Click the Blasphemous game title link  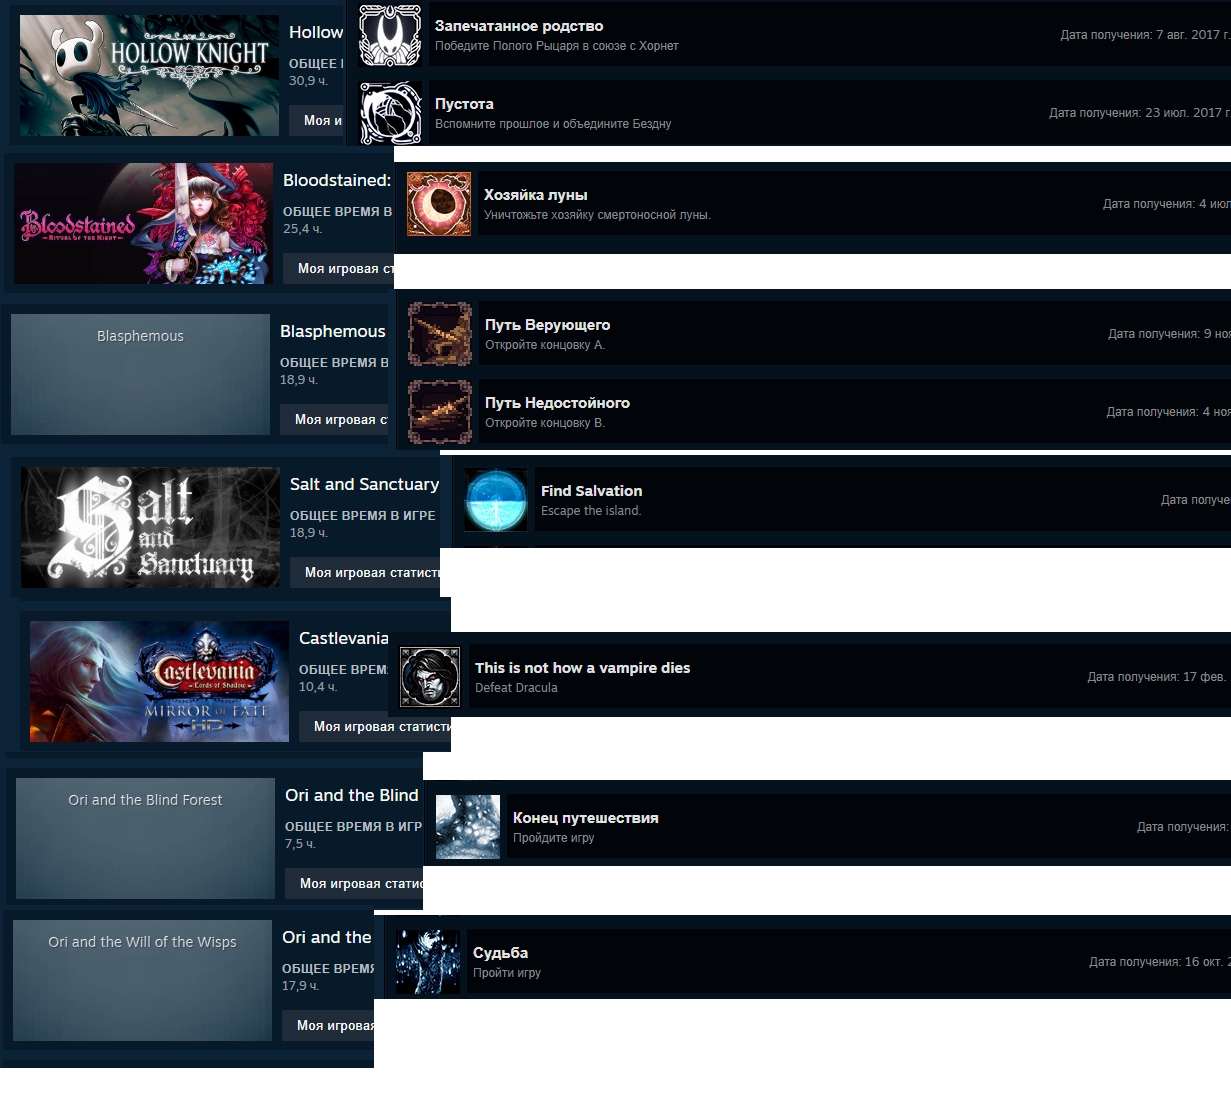point(333,331)
